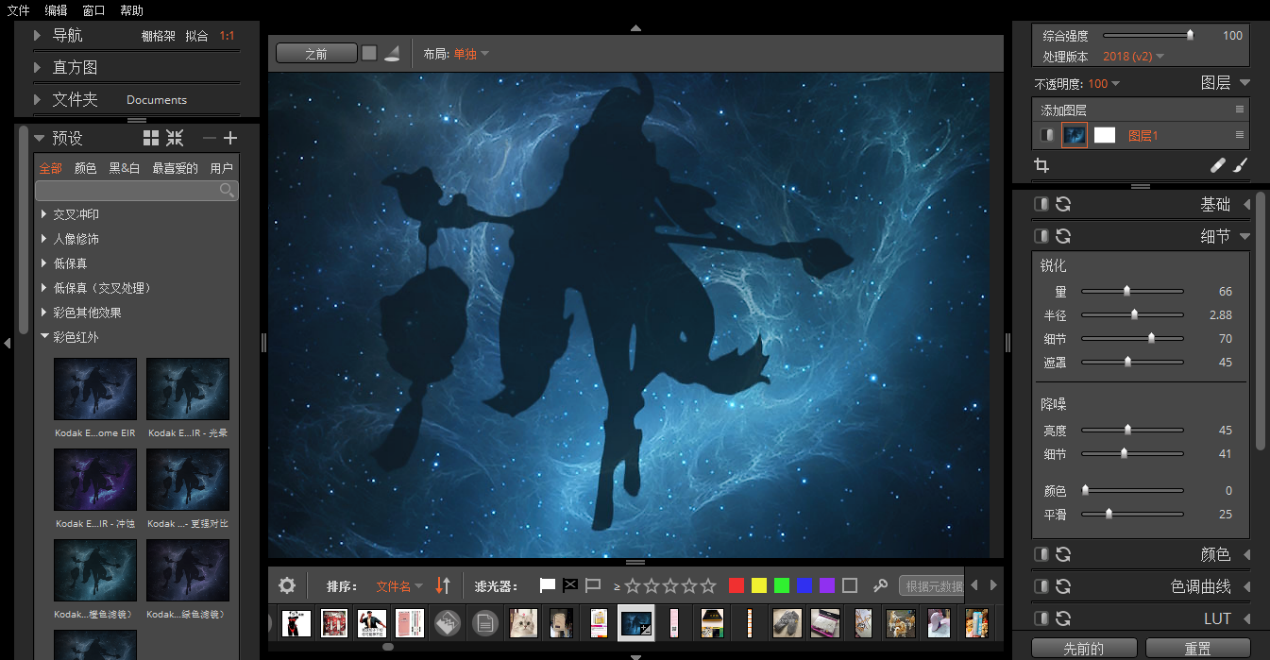The height and width of the screenshot is (660, 1270).
Task: Open filmstrip settings gear icon
Action: (x=287, y=586)
